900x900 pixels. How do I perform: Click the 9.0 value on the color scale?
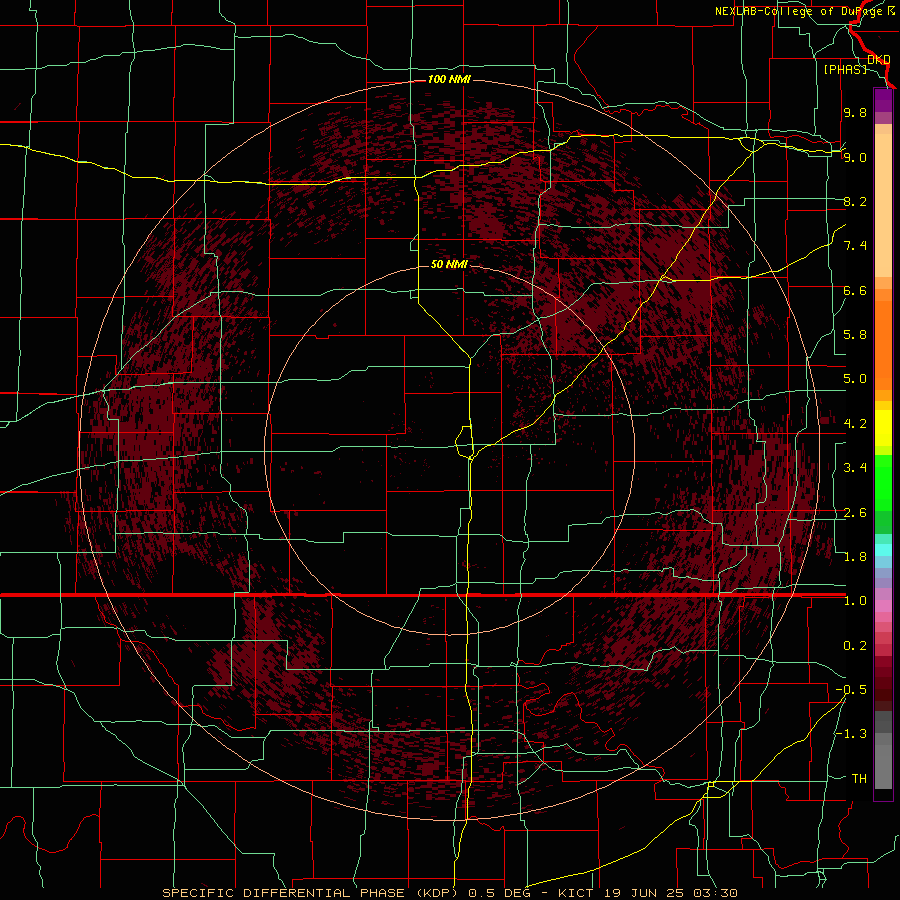click(855, 157)
